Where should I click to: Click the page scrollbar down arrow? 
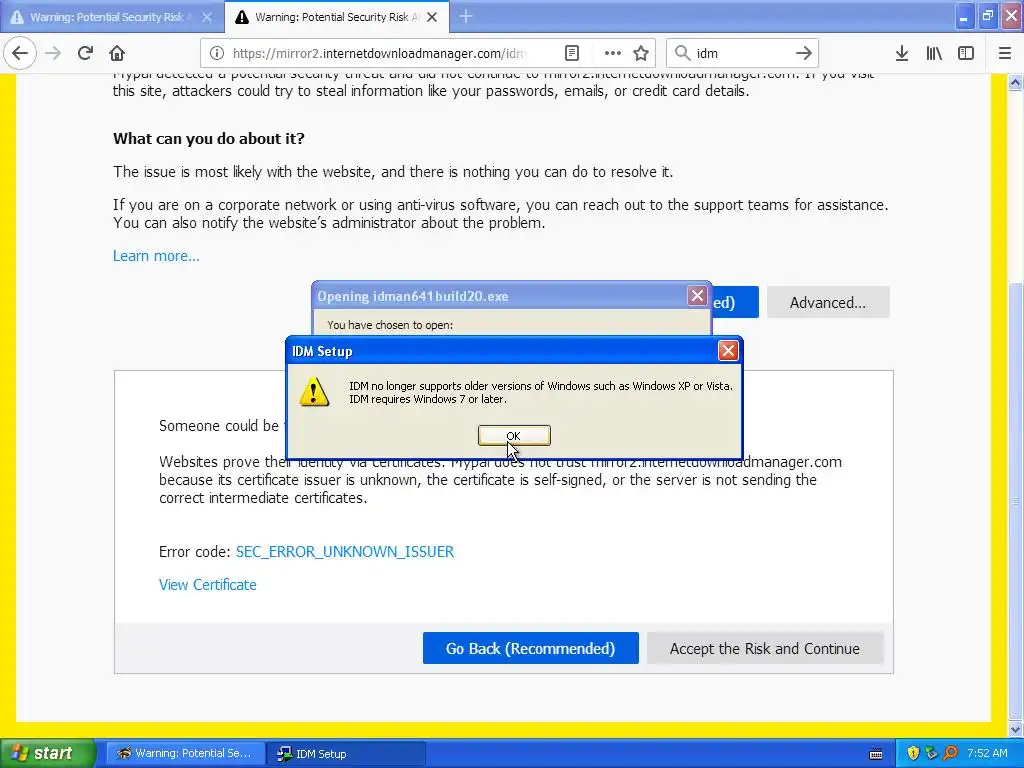tap(1016, 728)
